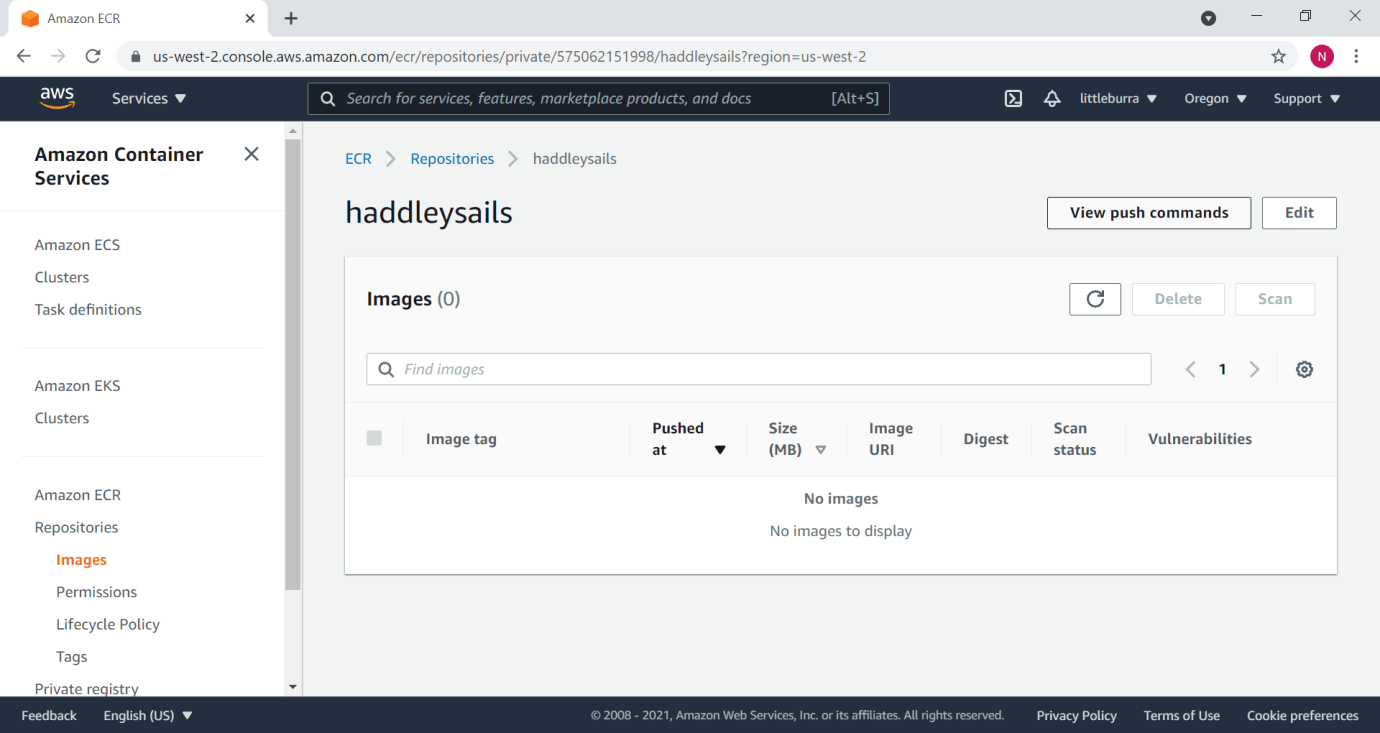Click the browser address bar URL
This screenshot has width=1380, height=733.
[509, 57]
